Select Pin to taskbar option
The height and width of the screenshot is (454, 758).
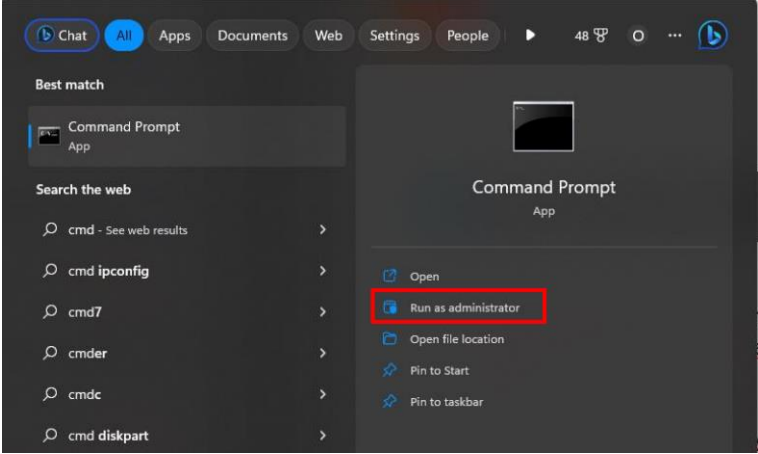[446, 401]
